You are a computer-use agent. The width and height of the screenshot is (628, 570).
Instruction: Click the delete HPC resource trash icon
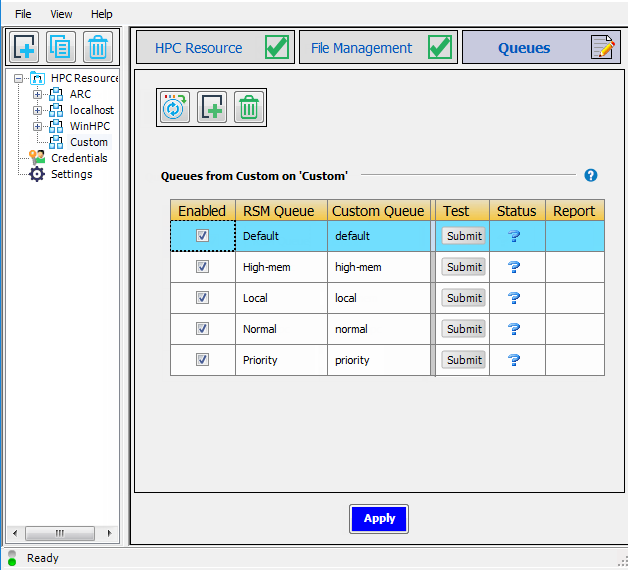point(96,47)
